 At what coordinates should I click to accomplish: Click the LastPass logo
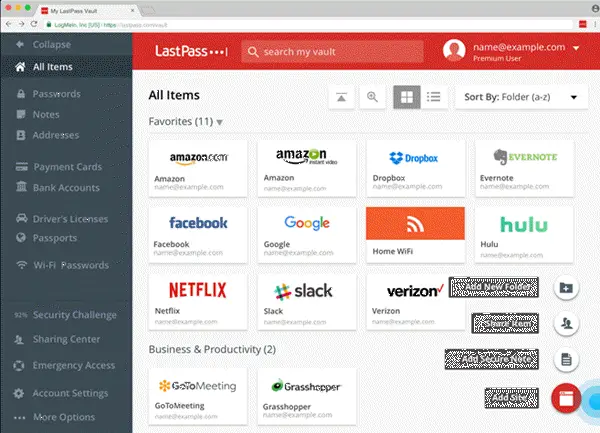click(x=191, y=51)
